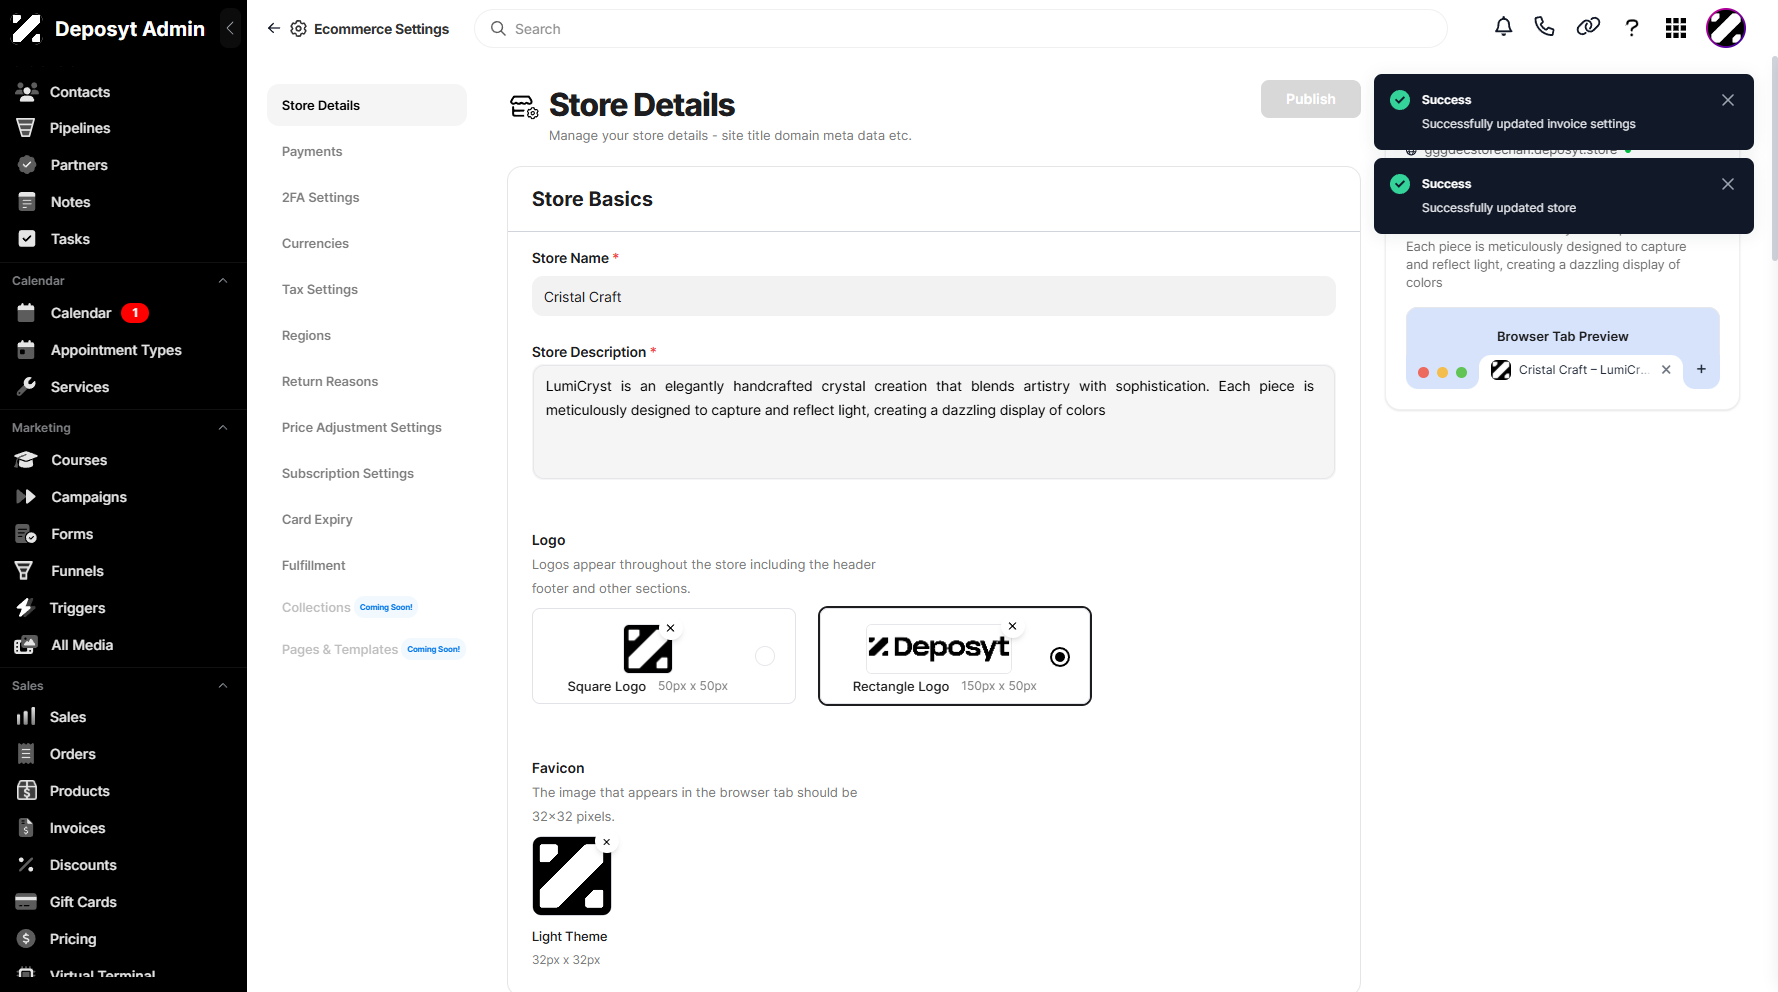Remove the square logo image
1778x992 pixels.
671,628
